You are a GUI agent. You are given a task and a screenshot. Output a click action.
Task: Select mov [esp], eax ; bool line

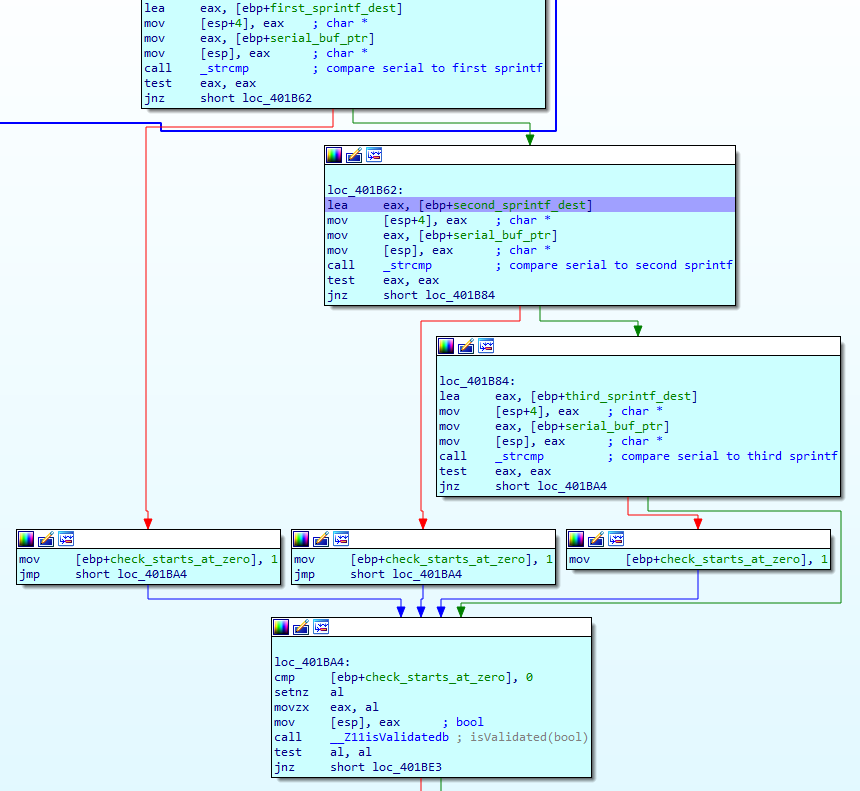click(379, 722)
